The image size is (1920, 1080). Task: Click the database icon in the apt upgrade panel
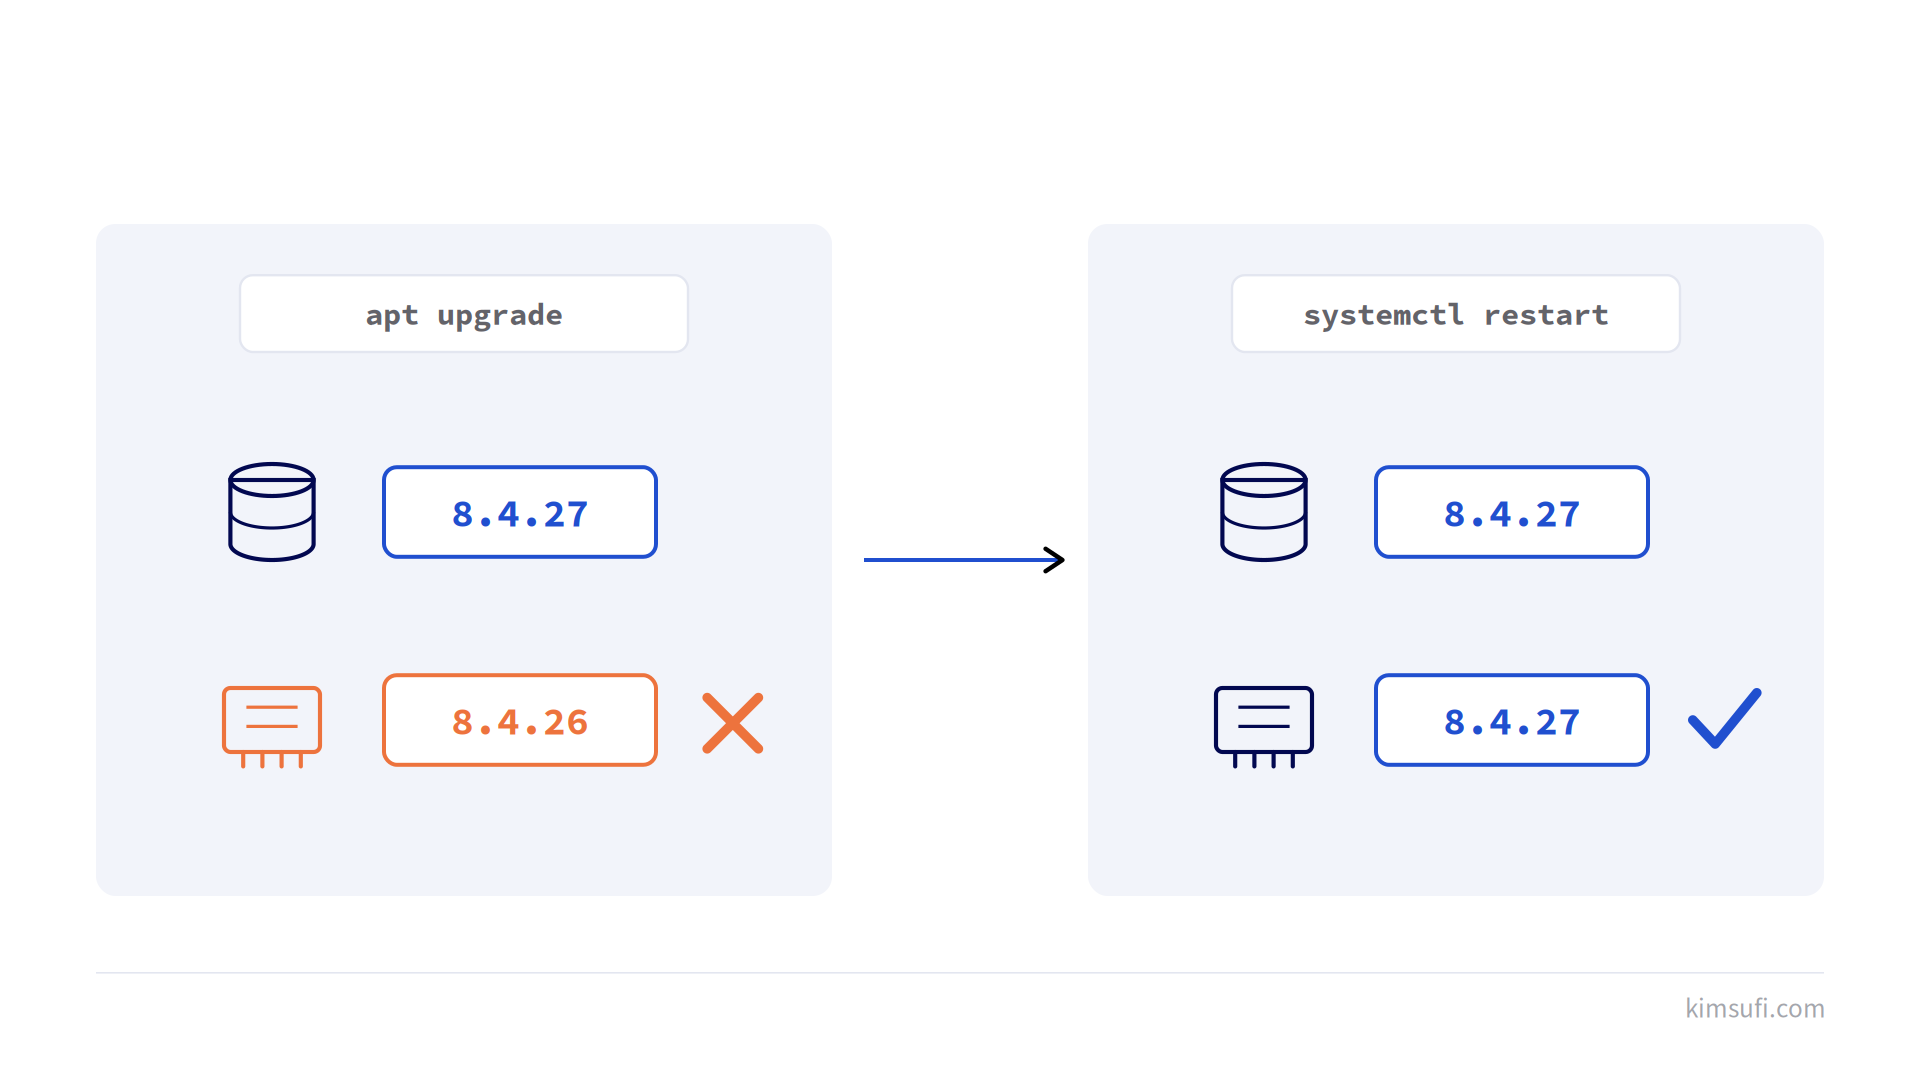(272, 512)
